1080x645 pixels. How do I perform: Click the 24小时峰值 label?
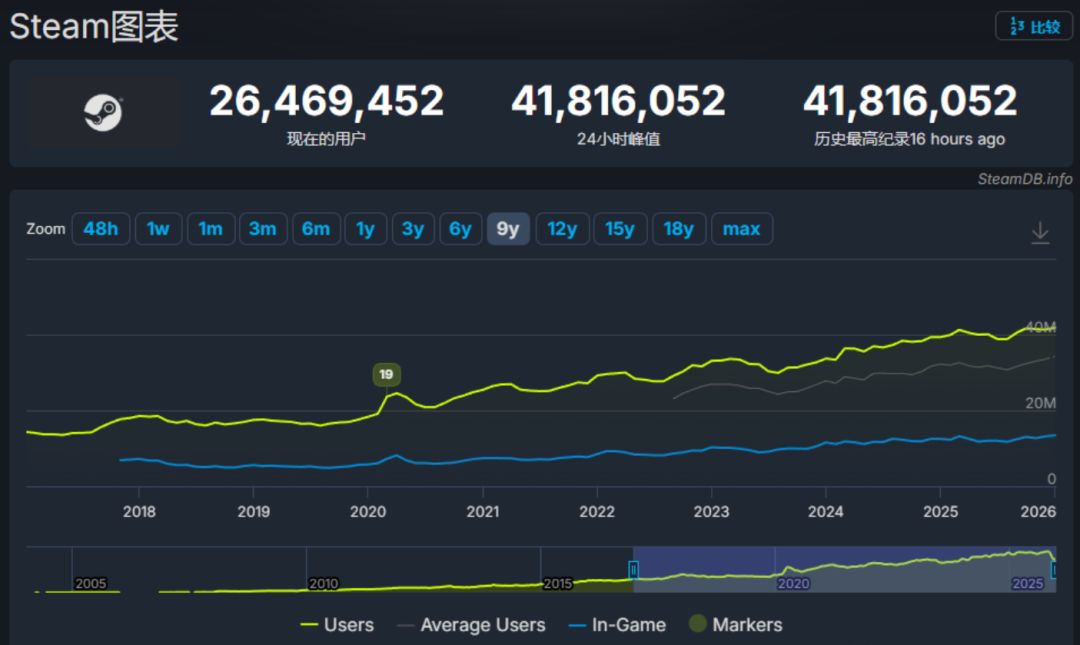618,139
